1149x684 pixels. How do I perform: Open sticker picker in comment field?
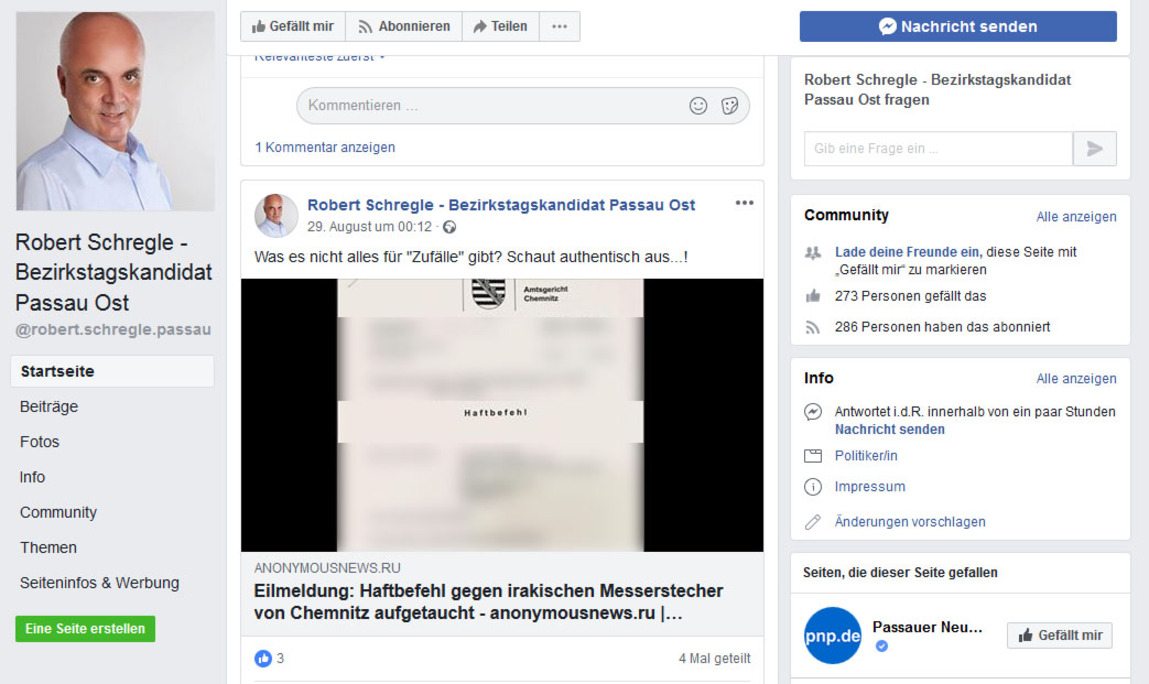pyautogui.click(x=730, y=106)
